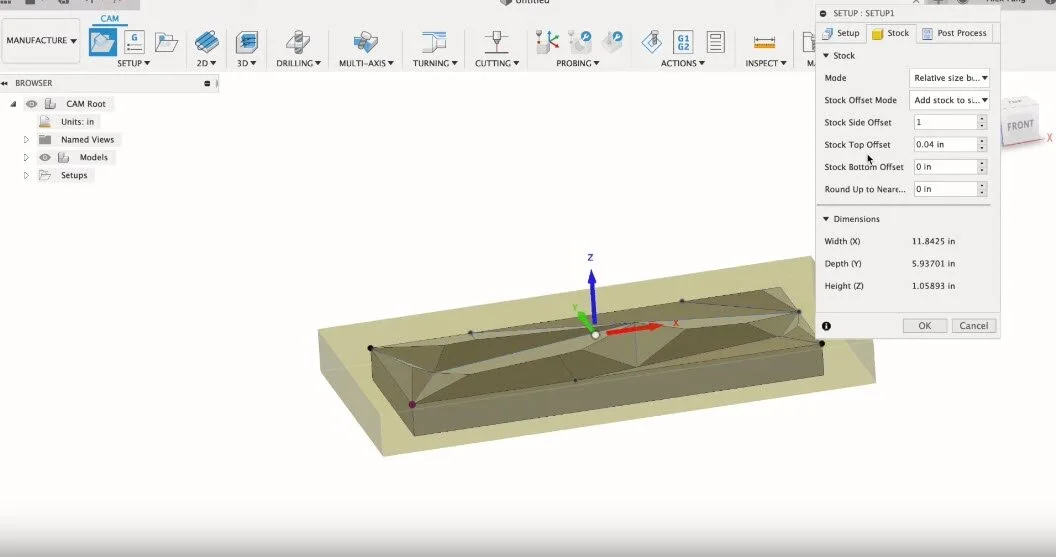Open the DRILLING dropdown menu
1056x557 pixels.
coord(298,63)
